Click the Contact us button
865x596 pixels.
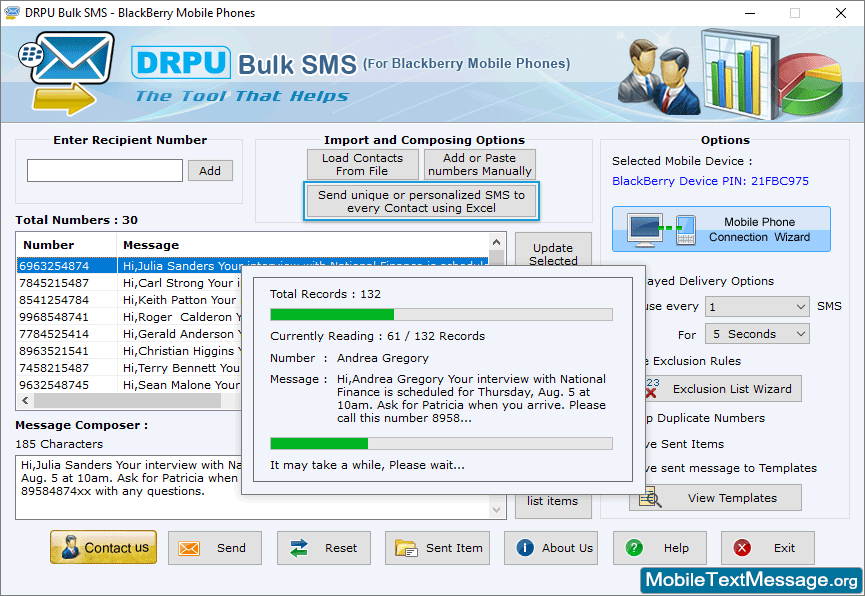(103, 547)
